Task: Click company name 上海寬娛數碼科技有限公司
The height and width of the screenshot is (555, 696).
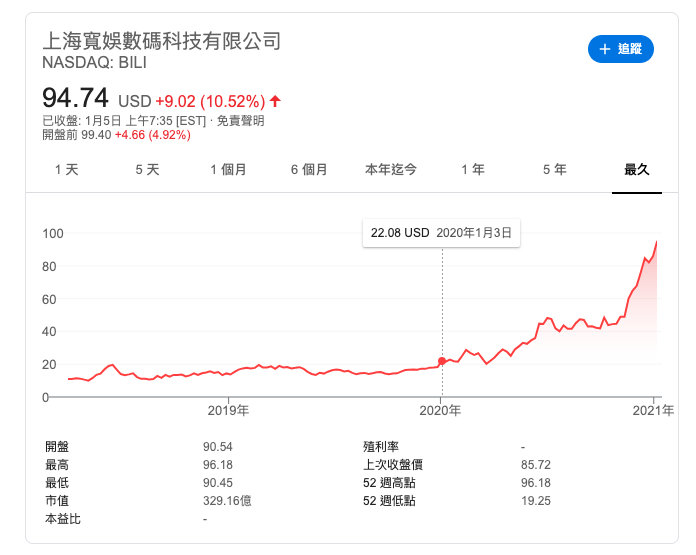Action: pyautogui.click(x=162, y=41)
